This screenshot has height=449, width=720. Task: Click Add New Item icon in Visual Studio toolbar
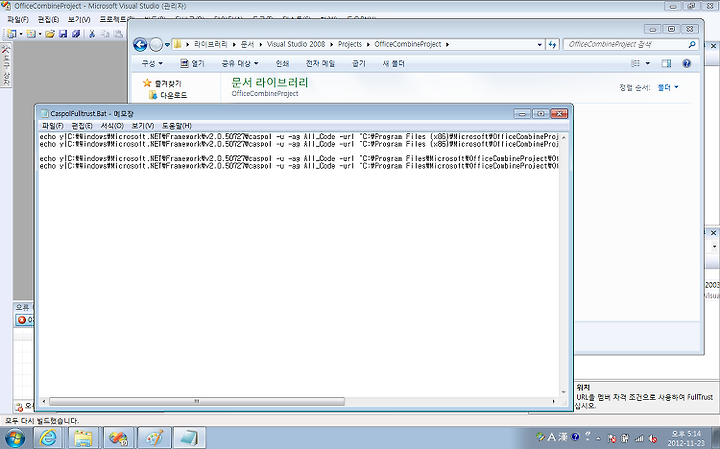(31, 34)
